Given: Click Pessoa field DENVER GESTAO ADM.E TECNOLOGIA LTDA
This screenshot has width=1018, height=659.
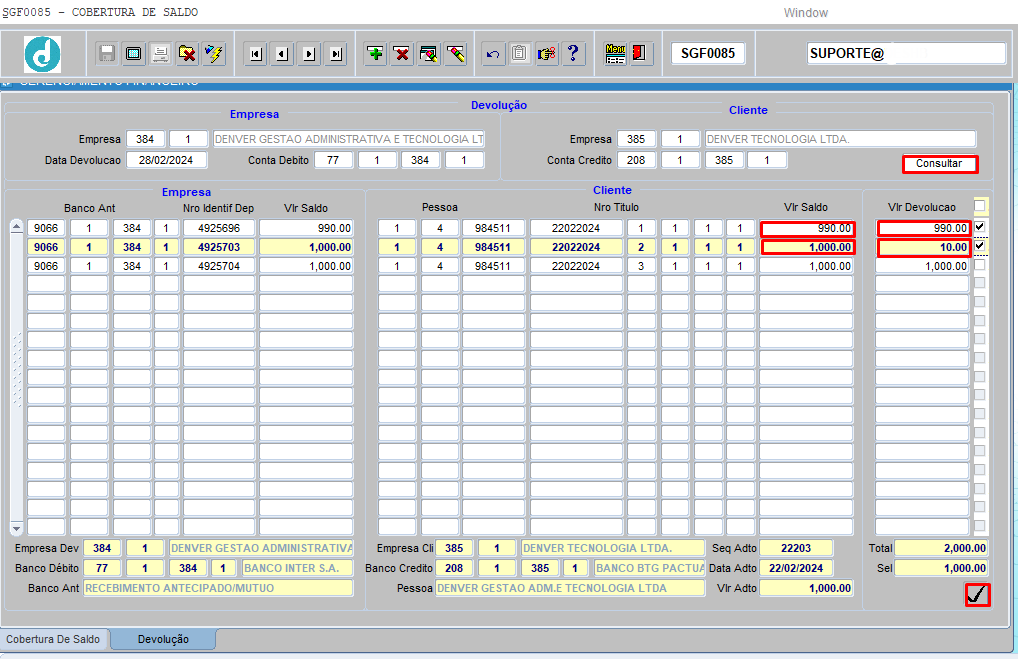Looking at the screenshot, I should (570, 588).
